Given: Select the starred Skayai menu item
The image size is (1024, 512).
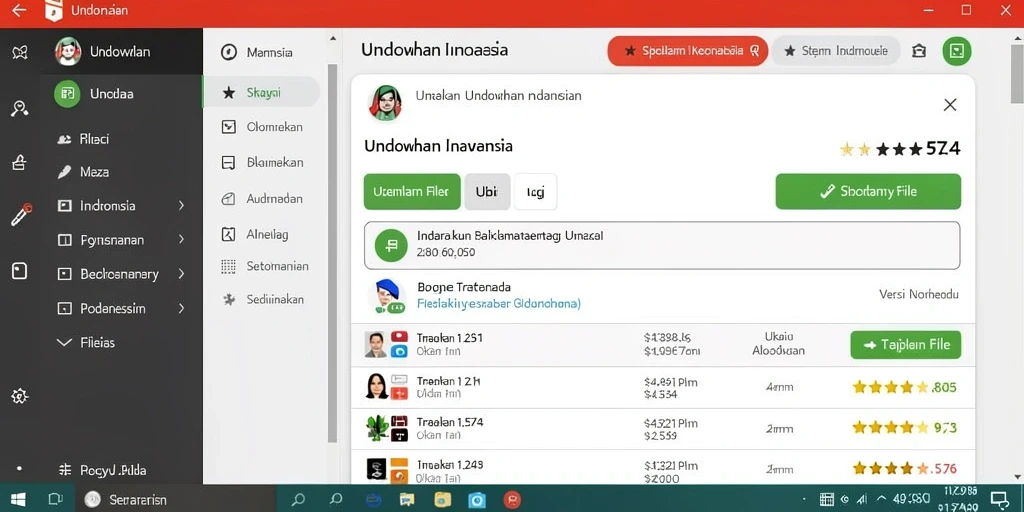Looking at the screenshot, I should coord(261,93).
